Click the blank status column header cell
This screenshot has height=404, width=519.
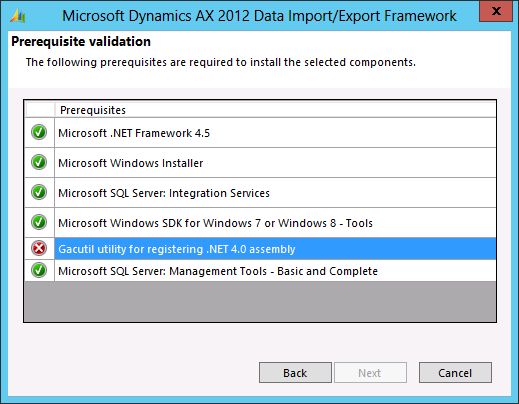tap(40, 110)
